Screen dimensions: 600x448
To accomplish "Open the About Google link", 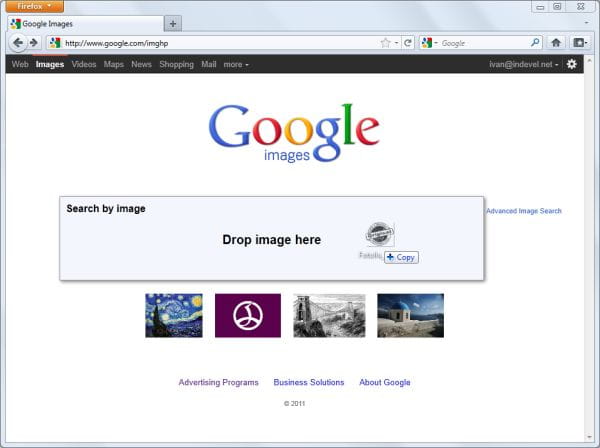I will 385,382.
